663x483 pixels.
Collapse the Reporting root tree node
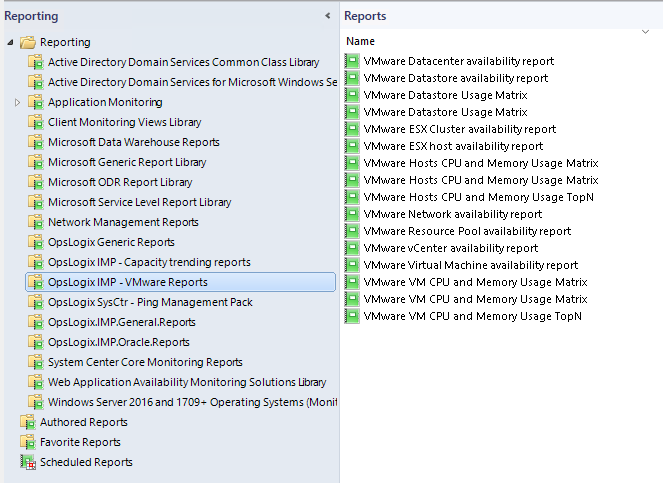coord(10,42)
